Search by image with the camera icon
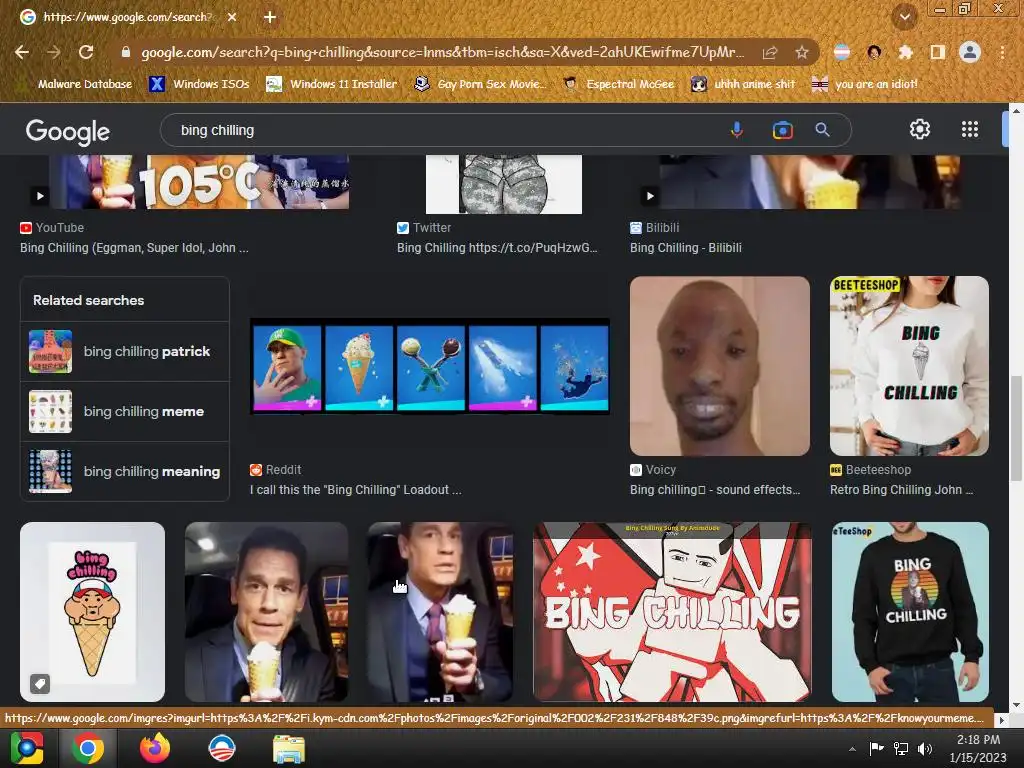 click(782, 130)
